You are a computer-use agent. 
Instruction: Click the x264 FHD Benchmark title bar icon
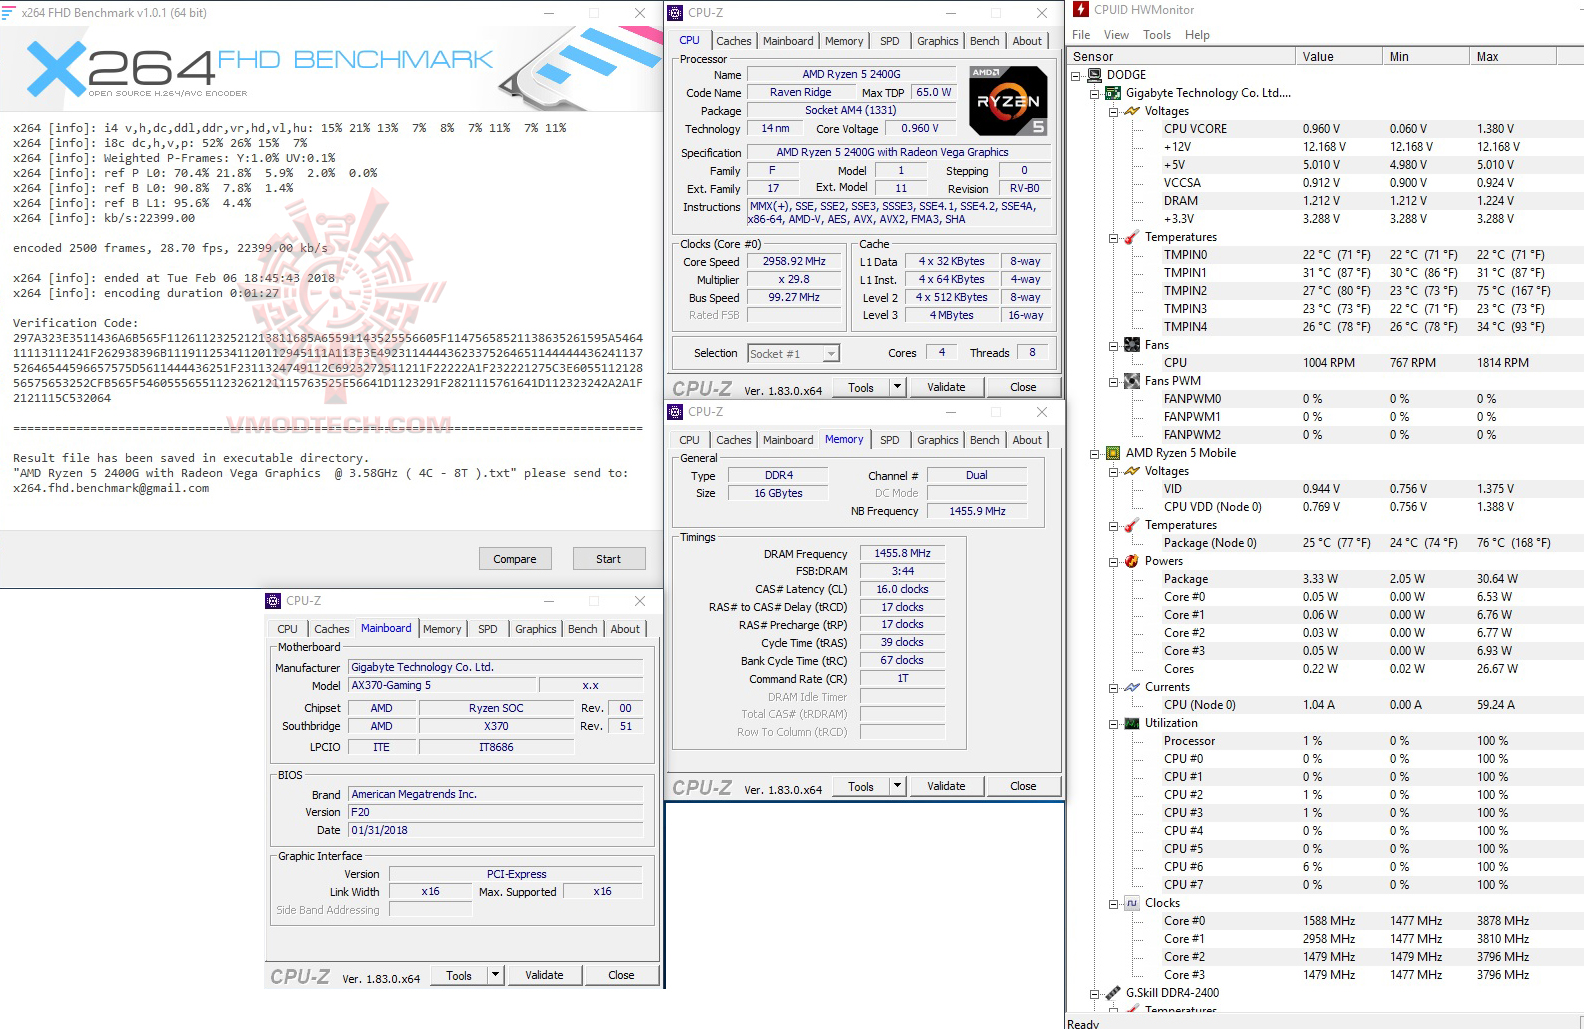click(x=9, y=13)
